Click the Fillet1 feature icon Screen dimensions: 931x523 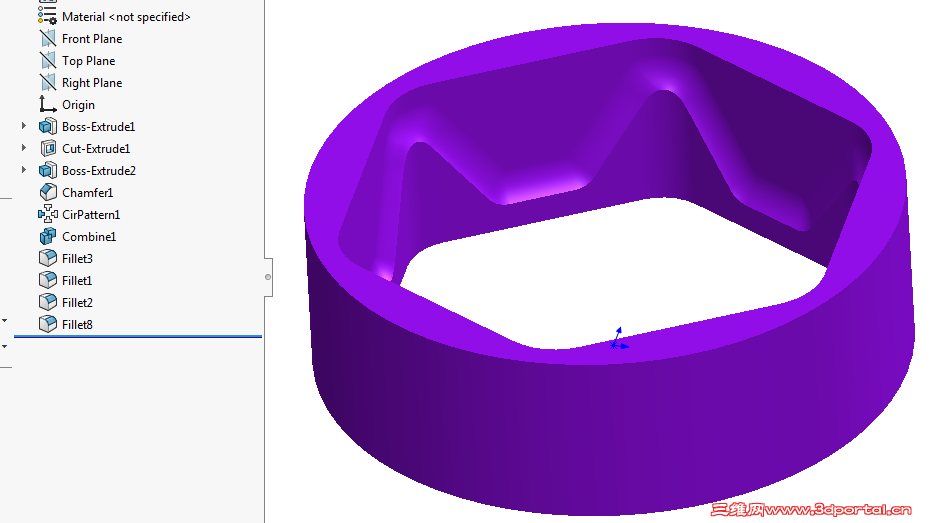48,280
